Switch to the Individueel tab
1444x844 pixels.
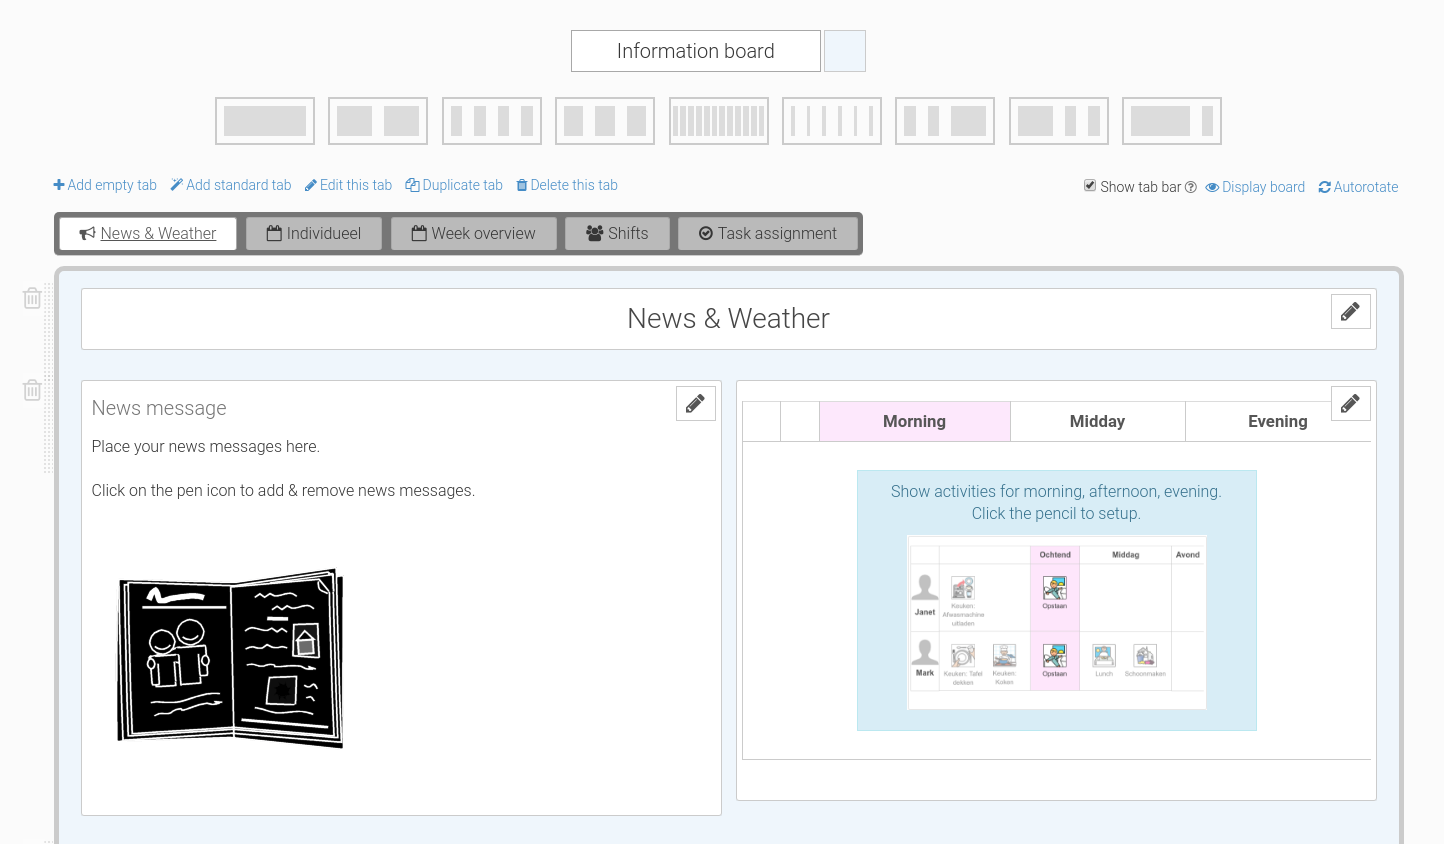point(314,233)
